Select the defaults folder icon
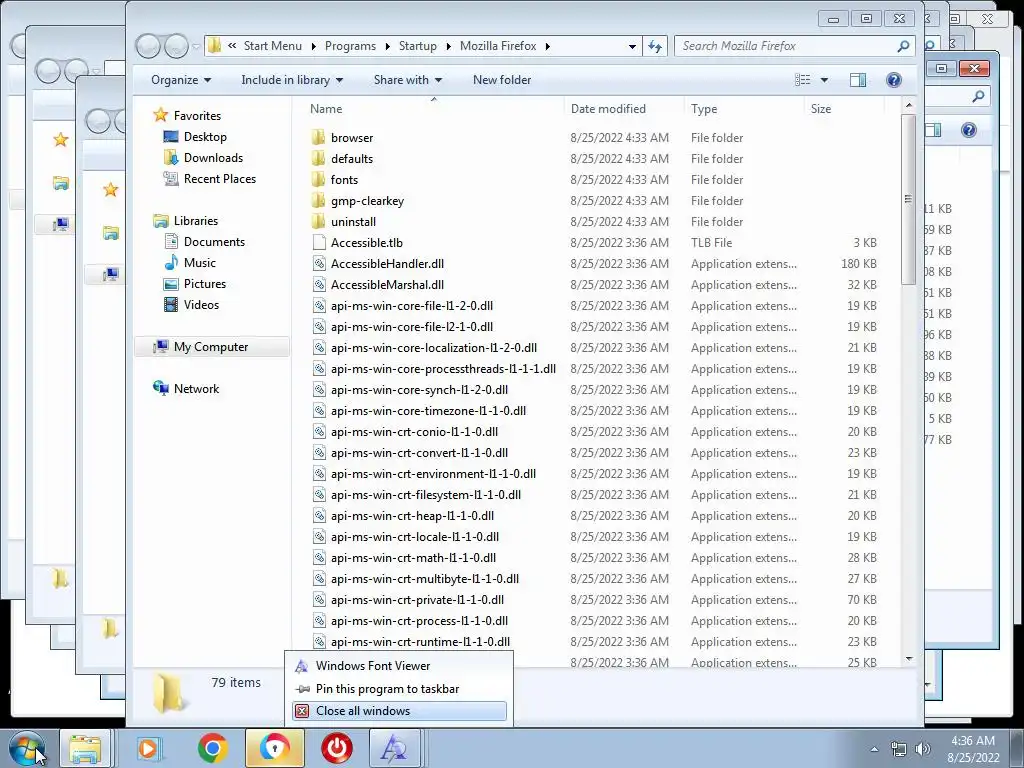 pyautogui.click(x=319, y=159)
